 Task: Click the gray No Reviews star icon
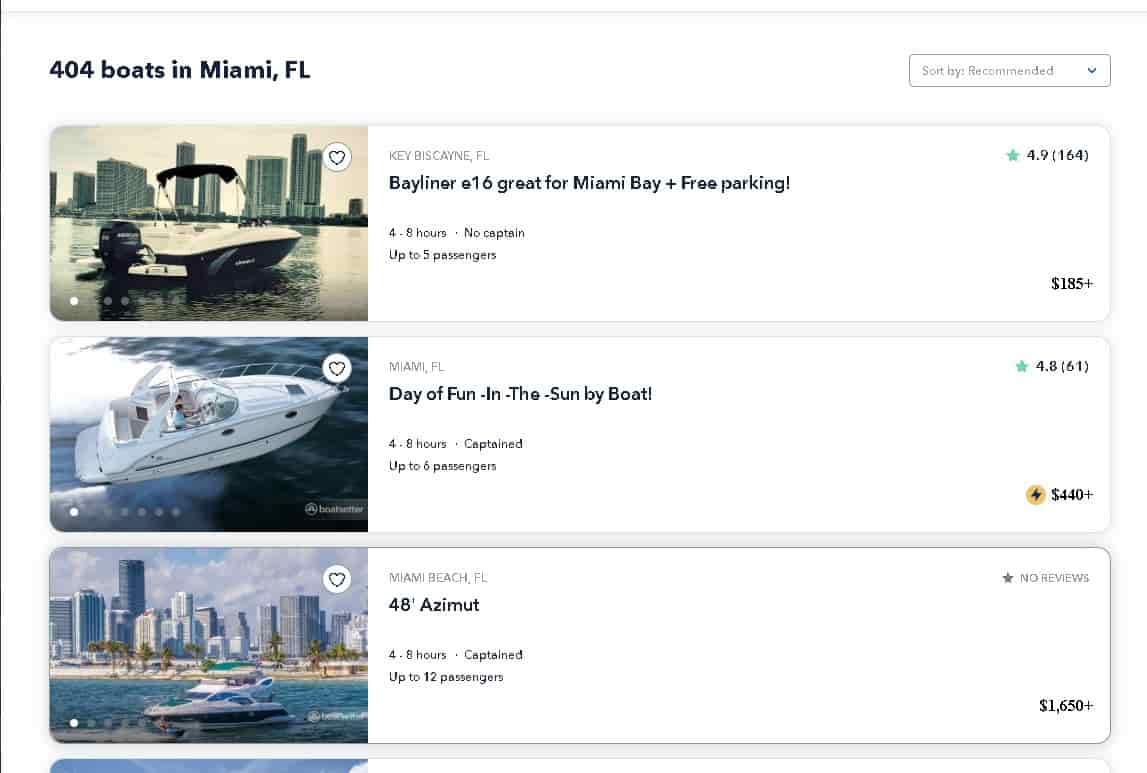[1007, 578]
